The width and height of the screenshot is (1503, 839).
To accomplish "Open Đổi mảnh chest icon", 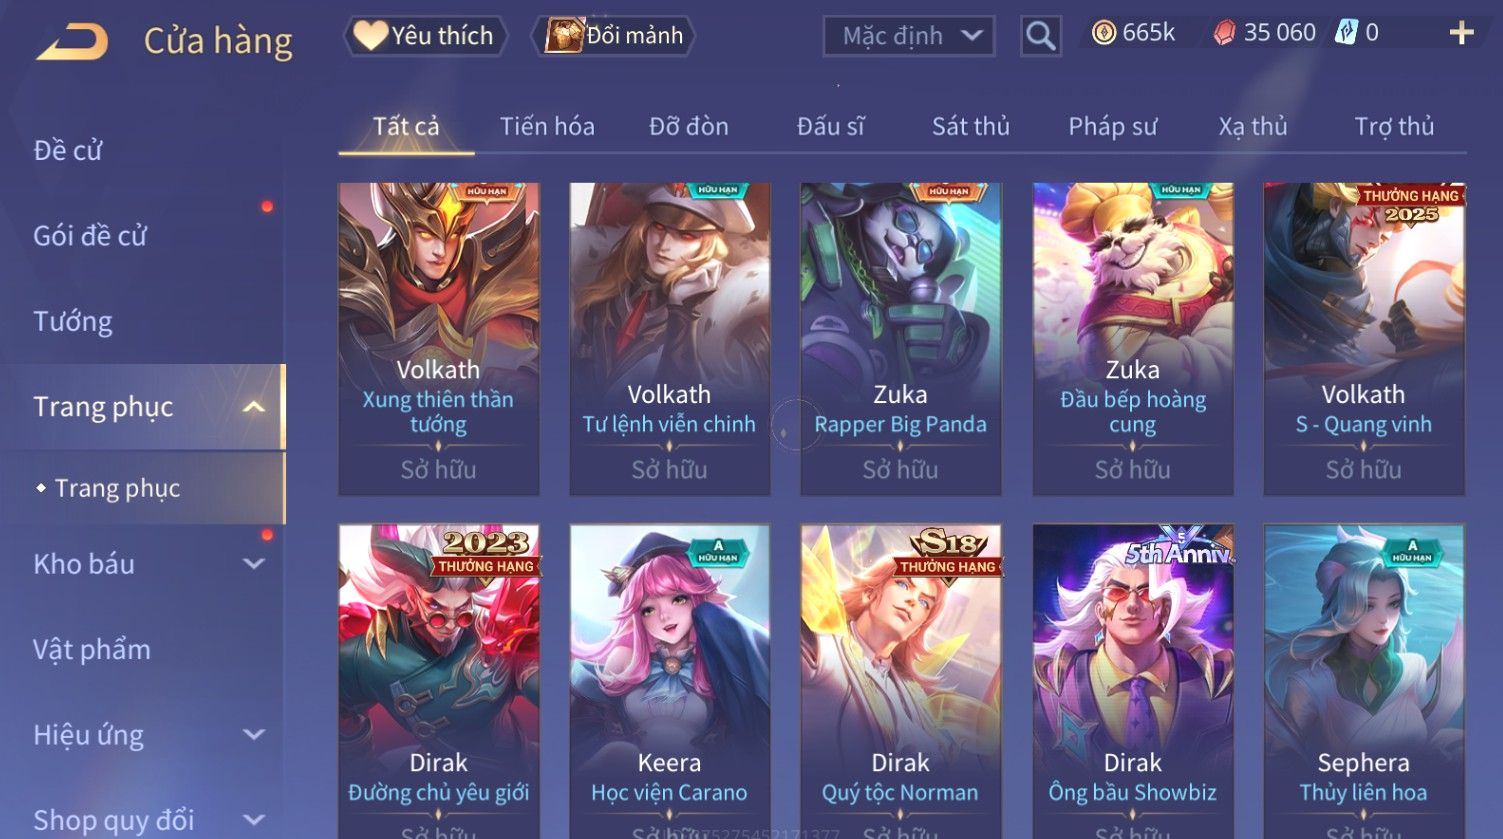I will pyautogui.click(x=564, y=35).
